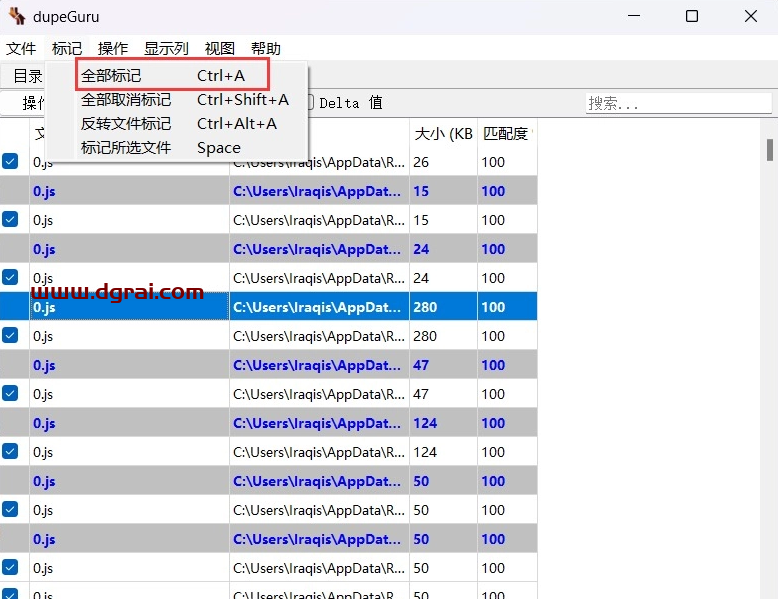Open the 帮助 menu
The width and height of the screenshot is (778, 599).
click(x=265, y=49)
